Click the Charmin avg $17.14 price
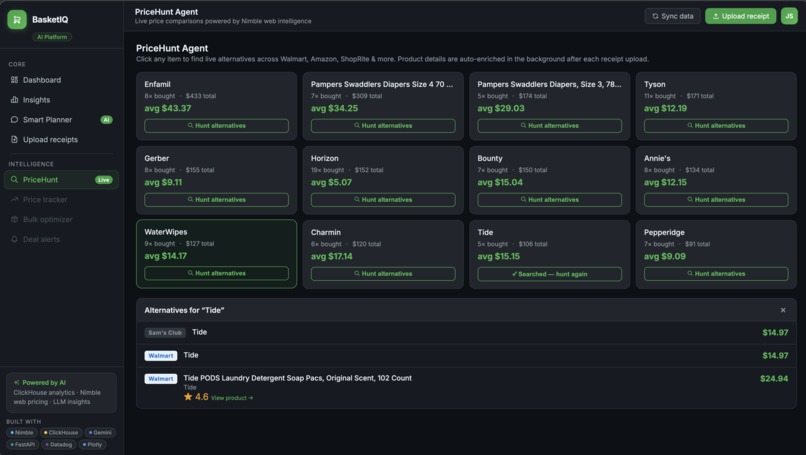The image size is (806, 455). [x=332, y=256]
